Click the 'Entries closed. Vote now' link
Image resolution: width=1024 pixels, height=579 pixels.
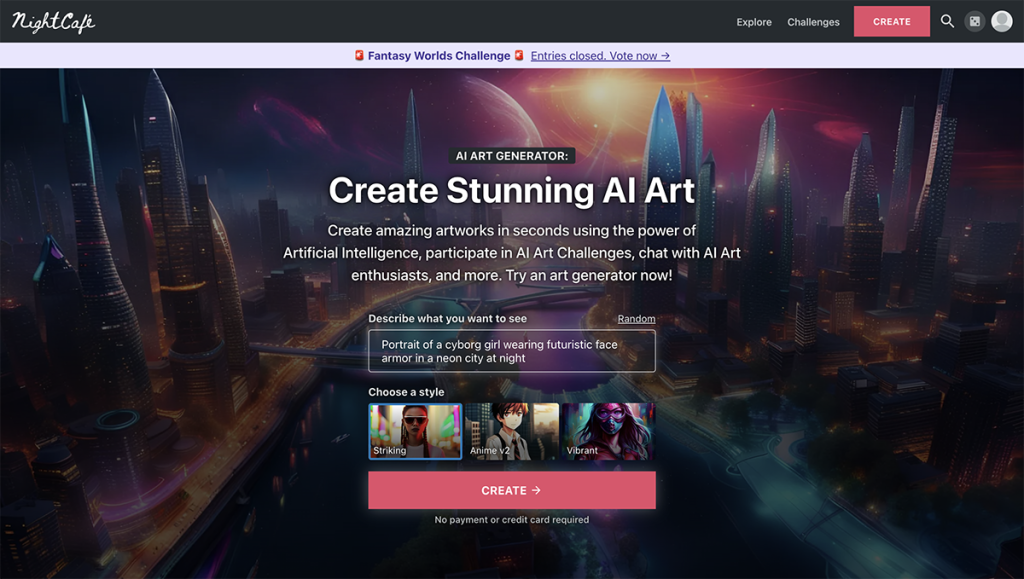(x=599, y=56)
